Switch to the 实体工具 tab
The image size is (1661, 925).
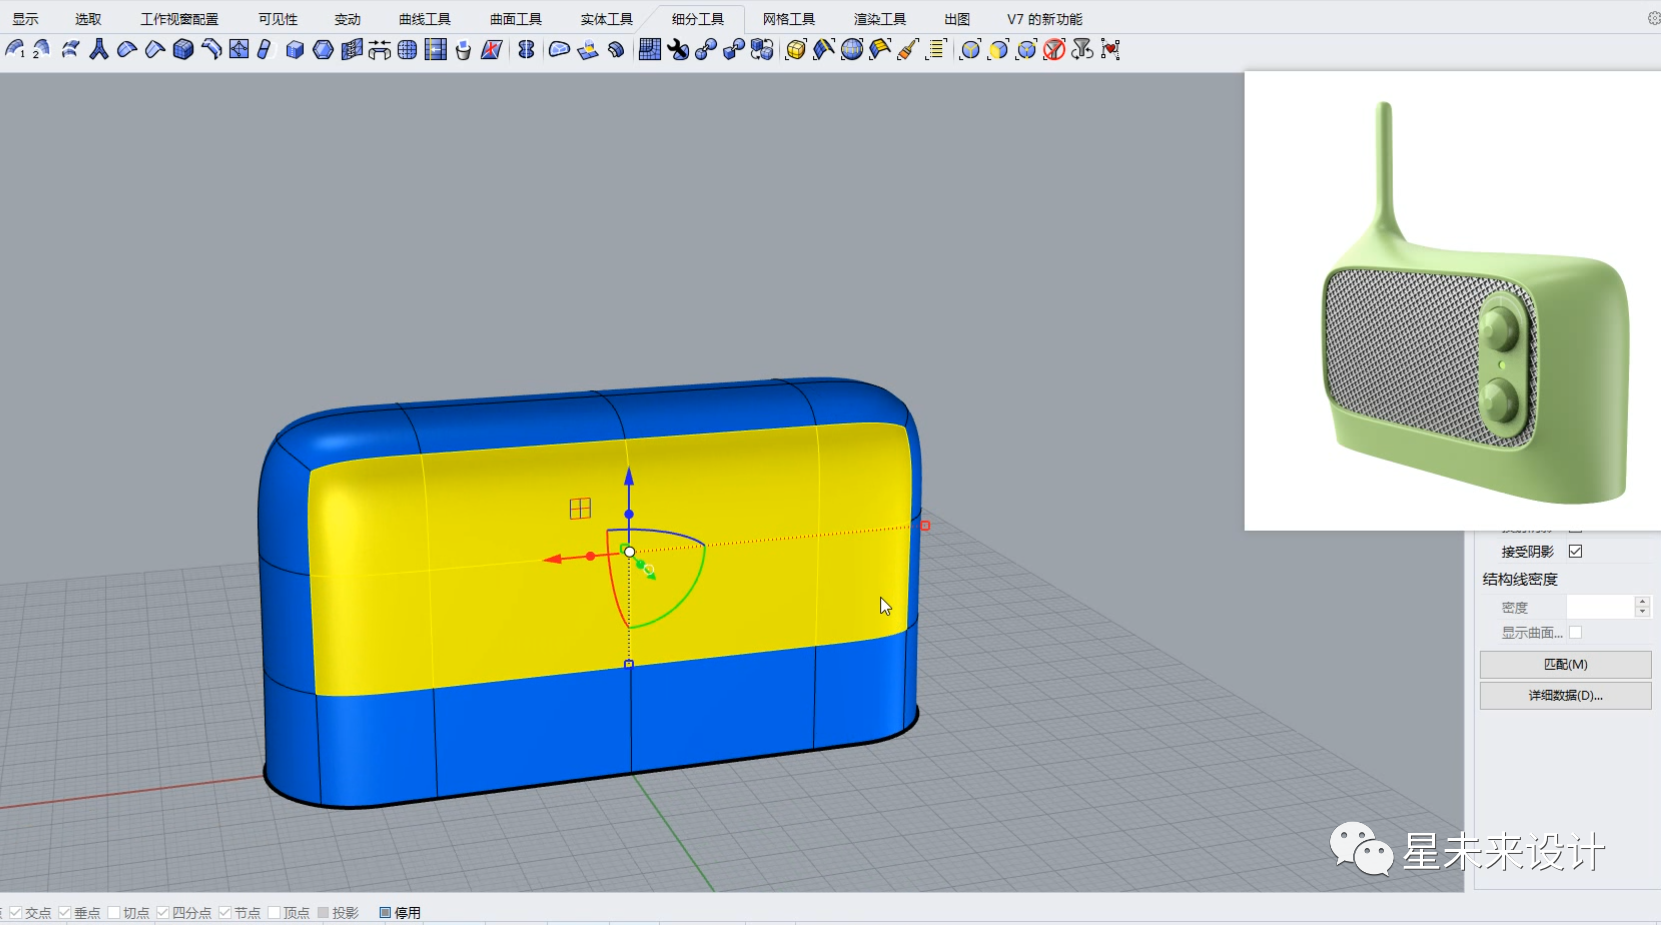pyautogui.click(x=607, y=19)
